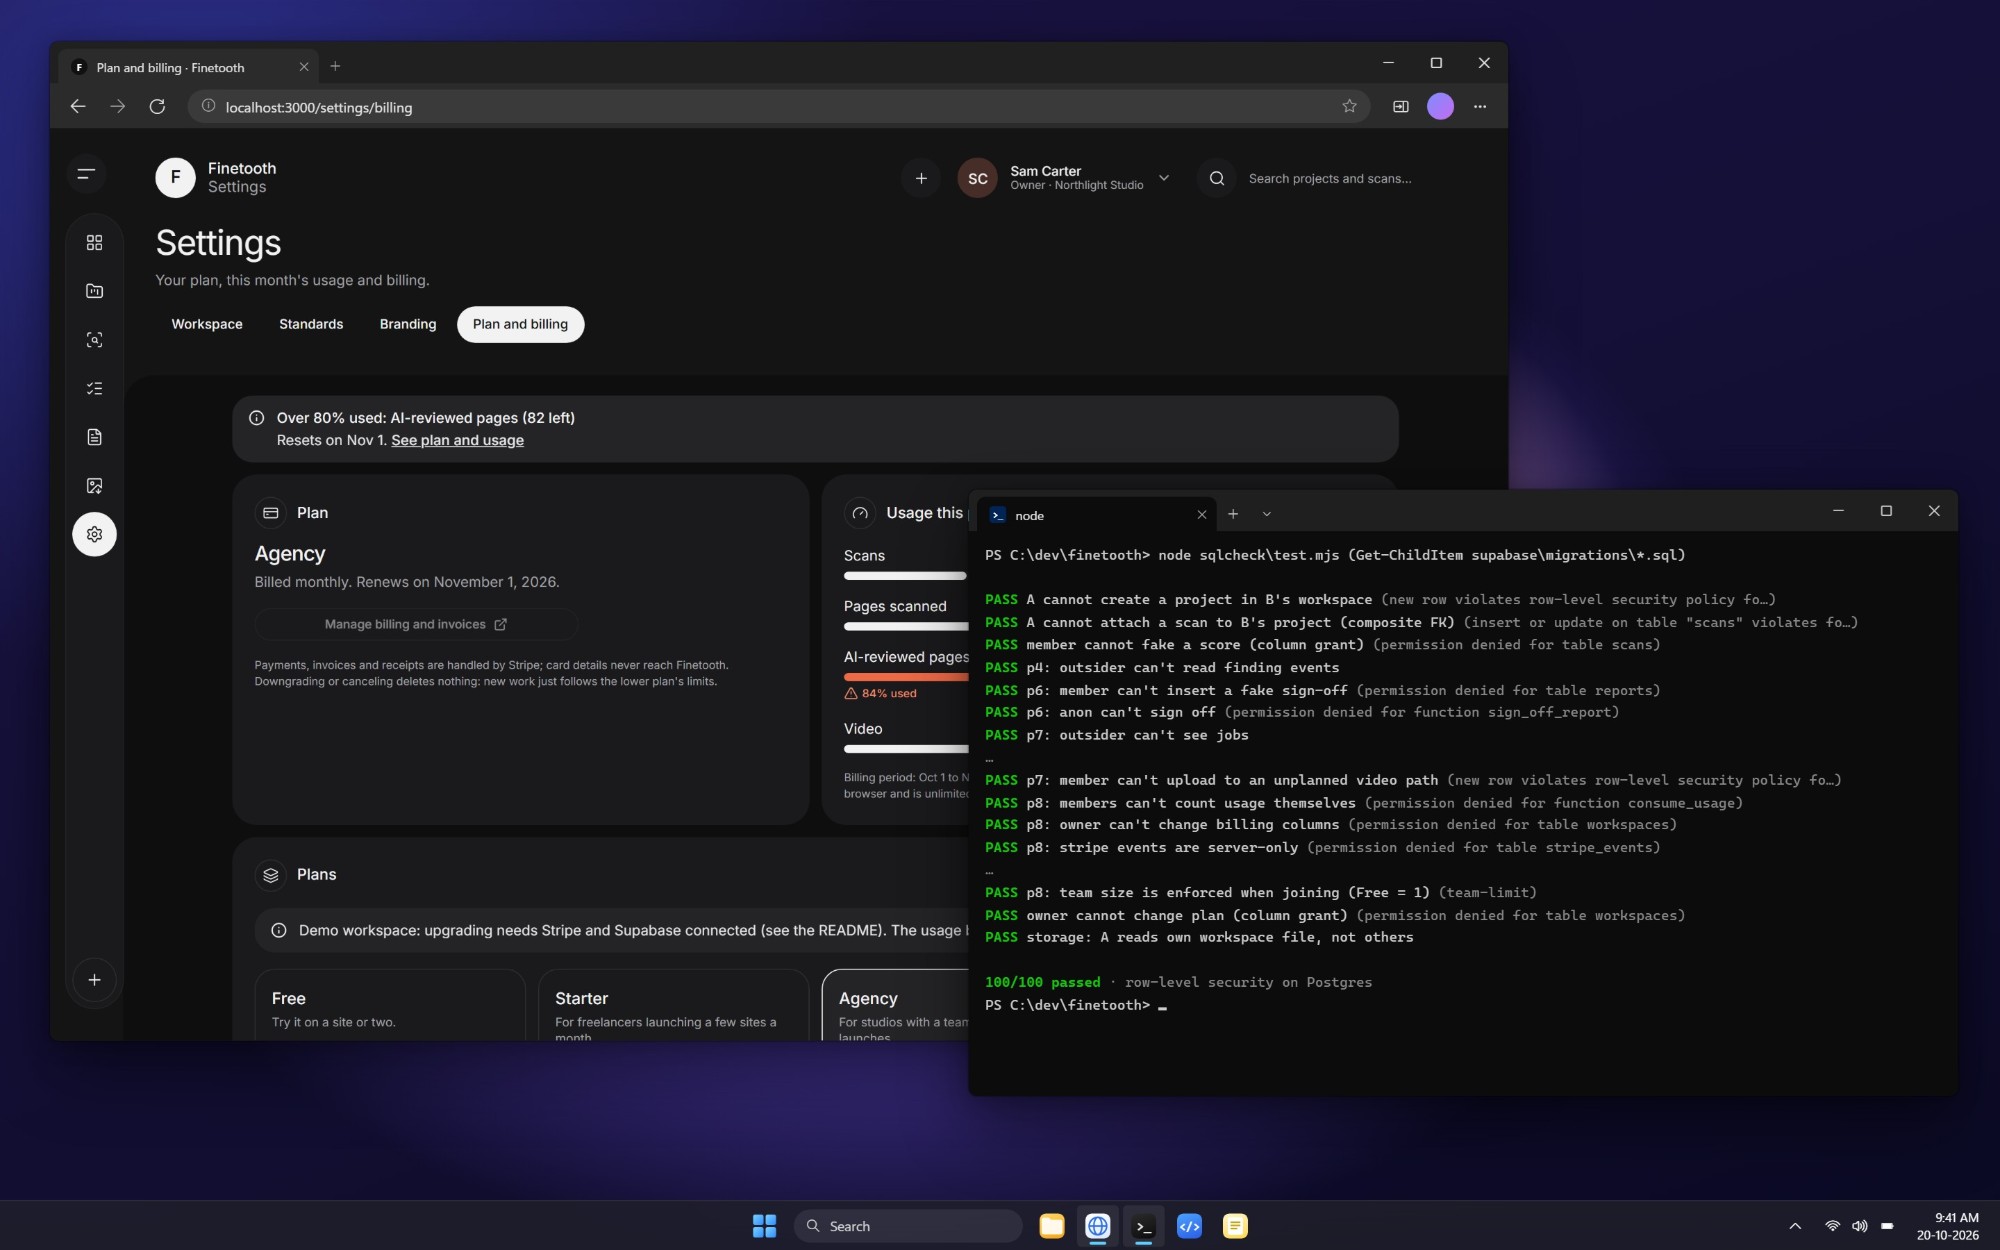Open the taskbar sticky notes app

[x=1235, y=1226]
